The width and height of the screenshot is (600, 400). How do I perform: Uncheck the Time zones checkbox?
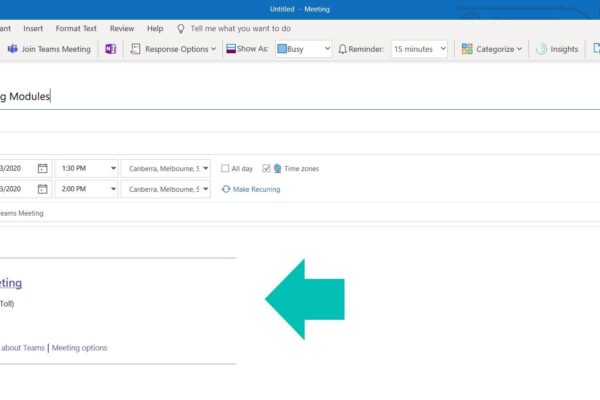266,168
